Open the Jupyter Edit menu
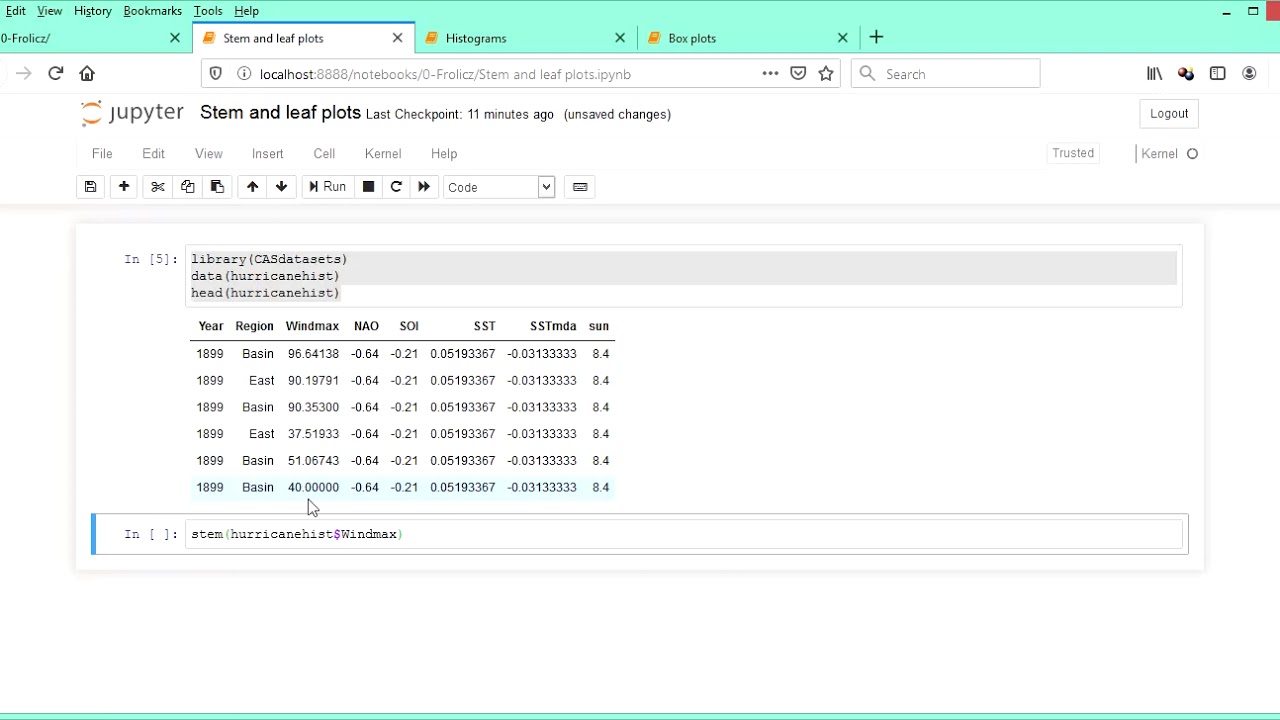 (153, 154)
